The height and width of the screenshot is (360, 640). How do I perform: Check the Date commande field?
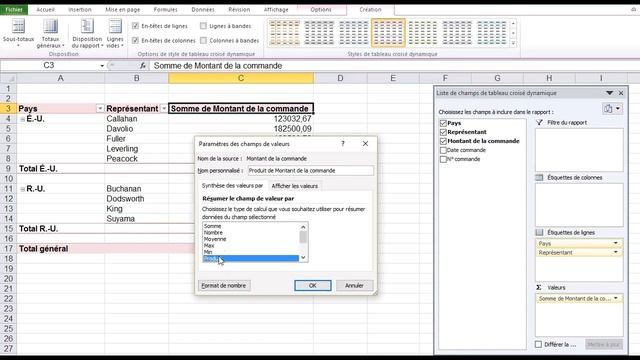coord(443,150)
